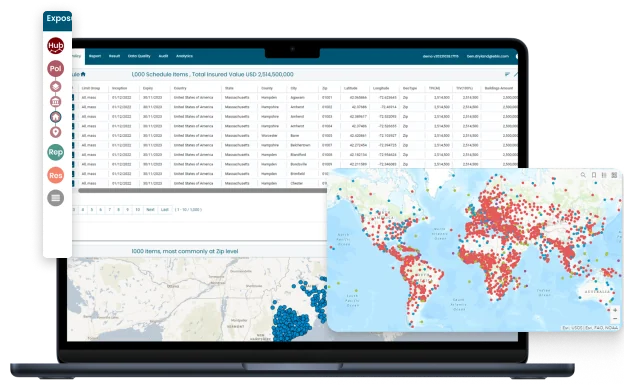Go to page 10 in the pagination
The height and width of the screenshot is (392, 624).
137,209
